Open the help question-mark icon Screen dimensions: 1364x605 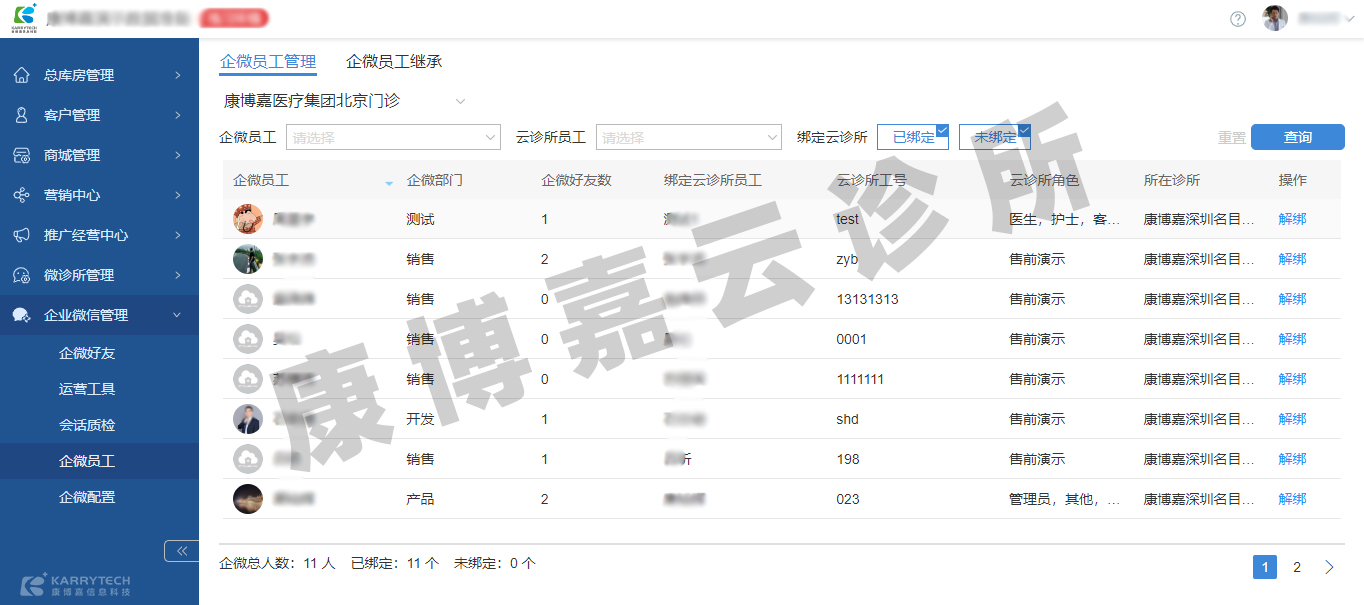(x=1238, y=19)
